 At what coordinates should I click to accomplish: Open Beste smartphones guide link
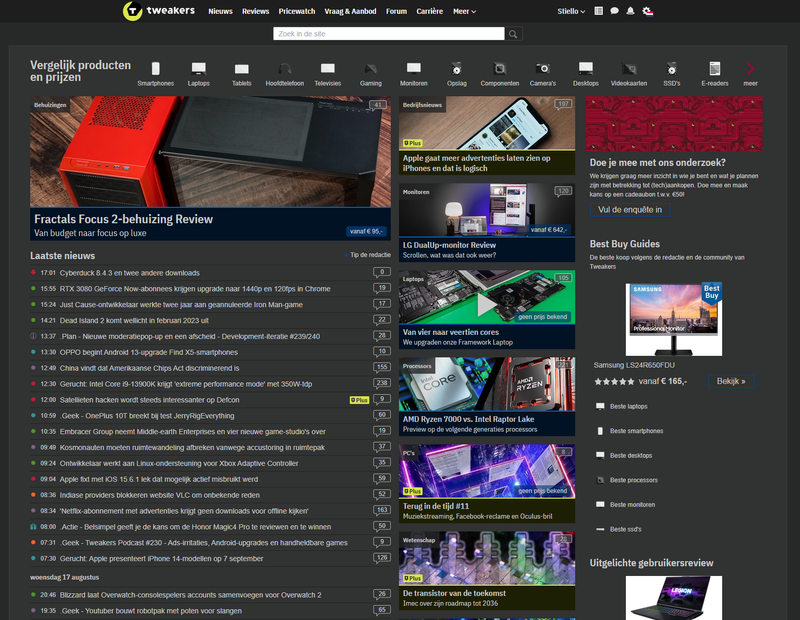point(637,431)
